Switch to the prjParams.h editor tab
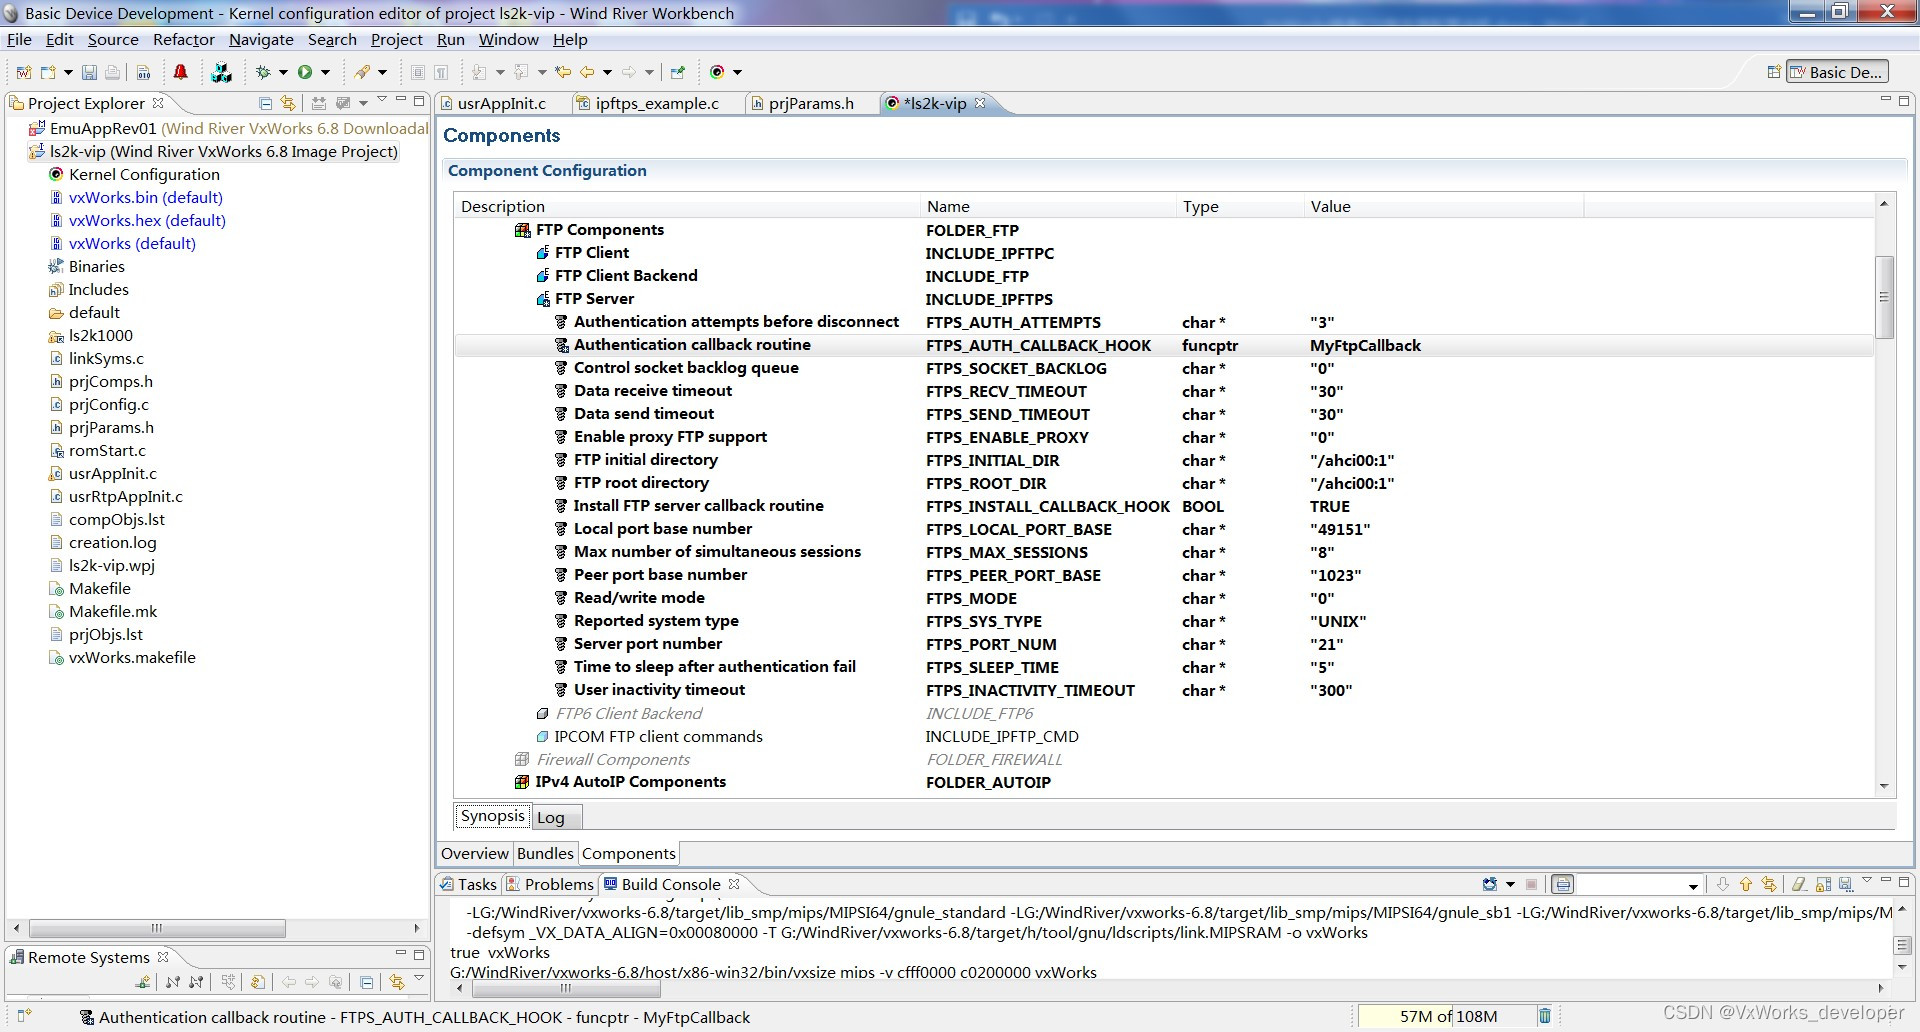Image resolution: width=1920 pixels, height=1032 pixels. point(811,103)
